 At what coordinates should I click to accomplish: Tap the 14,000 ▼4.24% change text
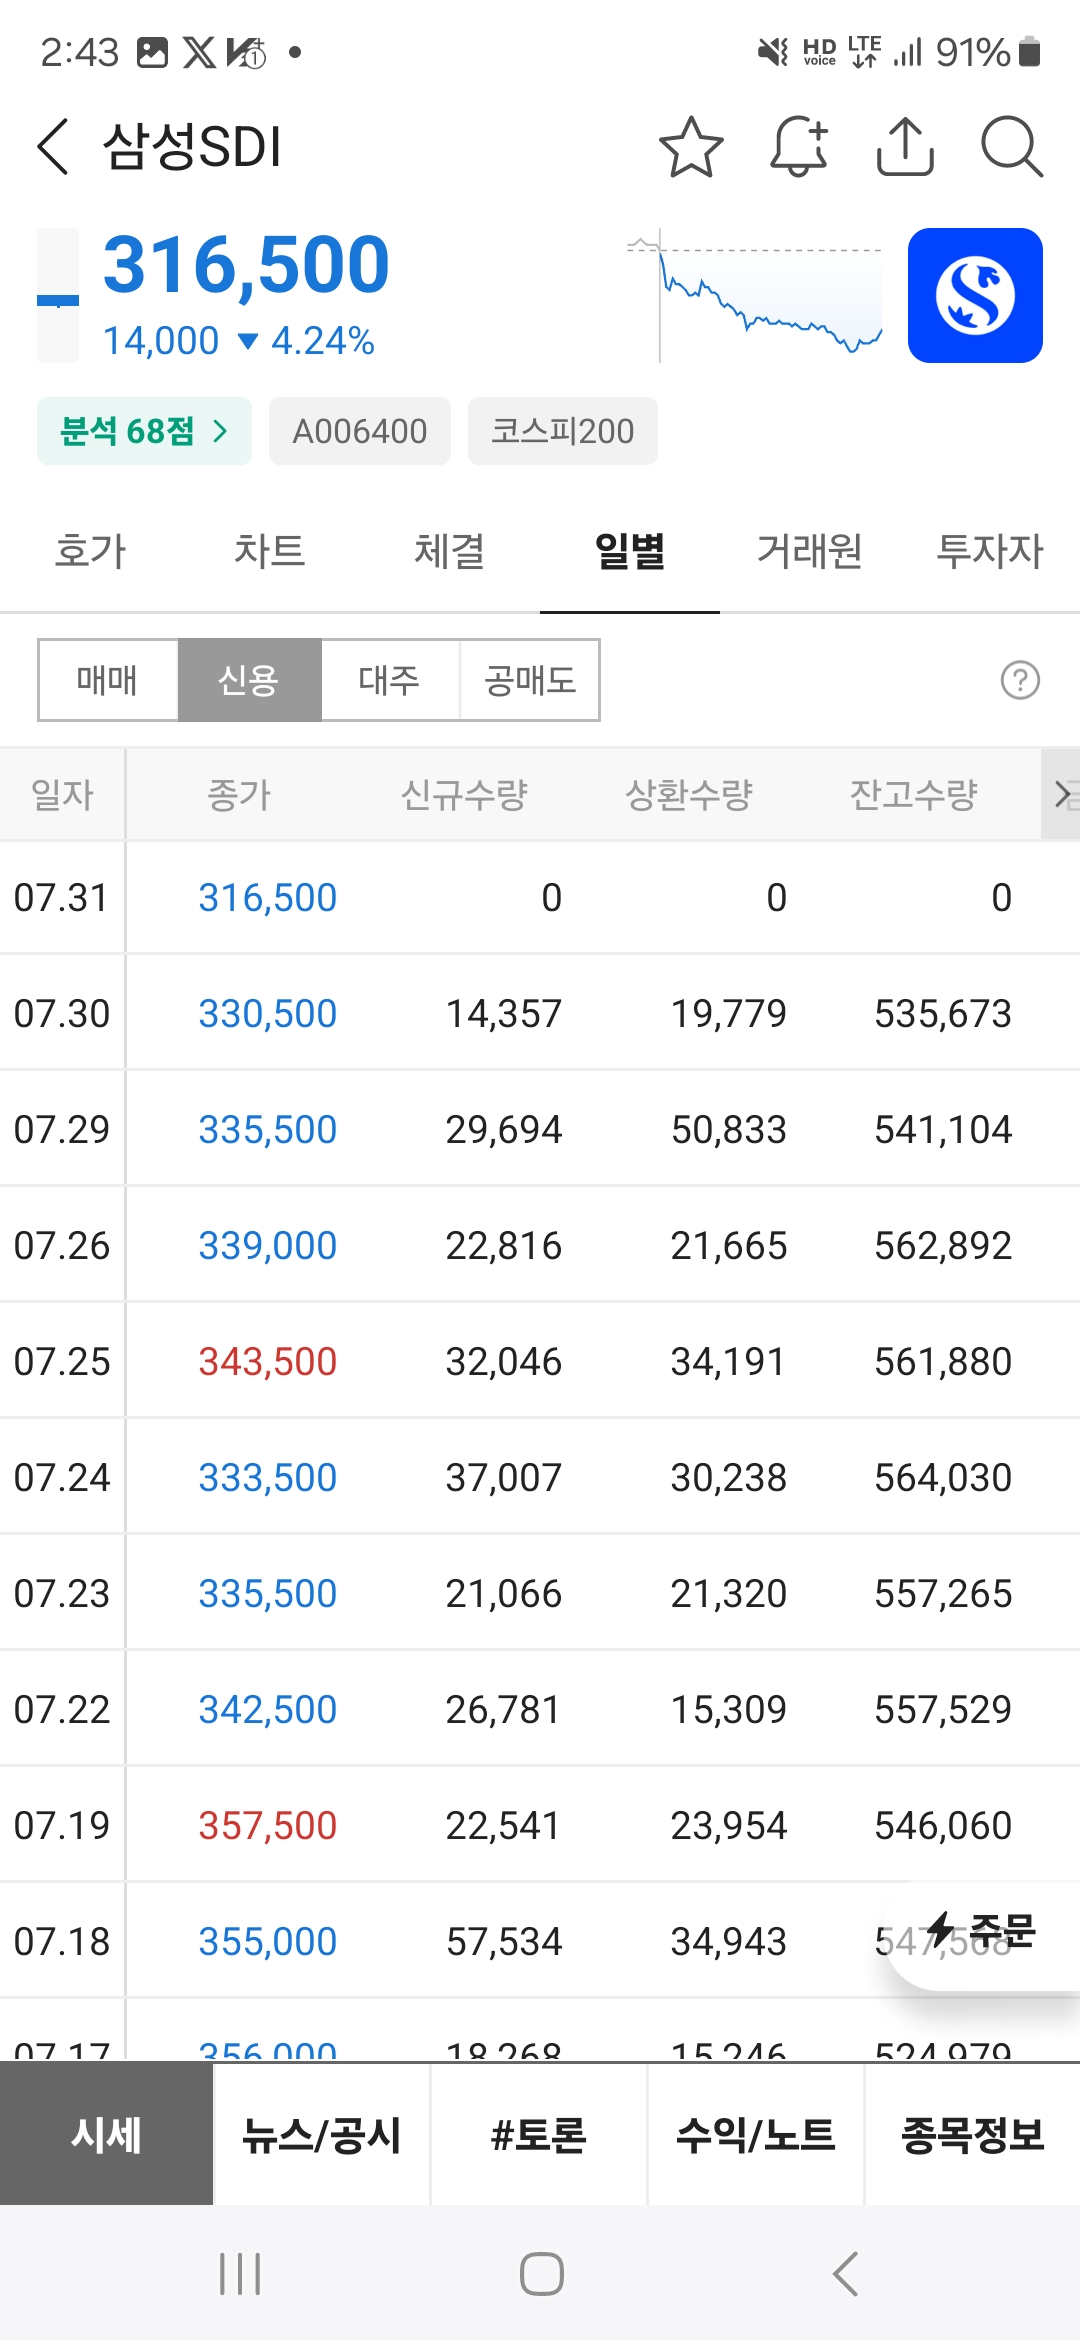[x=239, y=341]
